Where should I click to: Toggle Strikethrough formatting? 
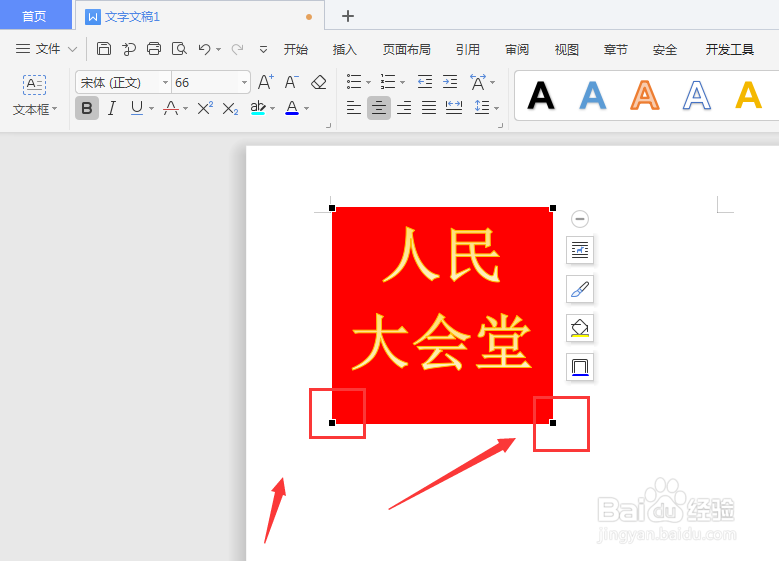[171, 108]
